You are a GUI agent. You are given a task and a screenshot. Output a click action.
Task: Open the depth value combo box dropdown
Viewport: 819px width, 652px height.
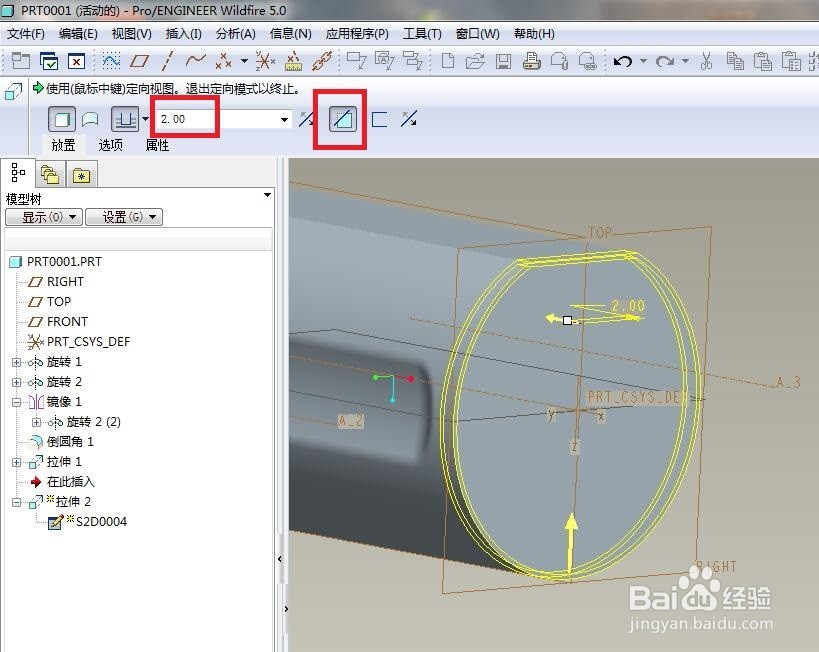pyautogui.click(x=284, y=120)
